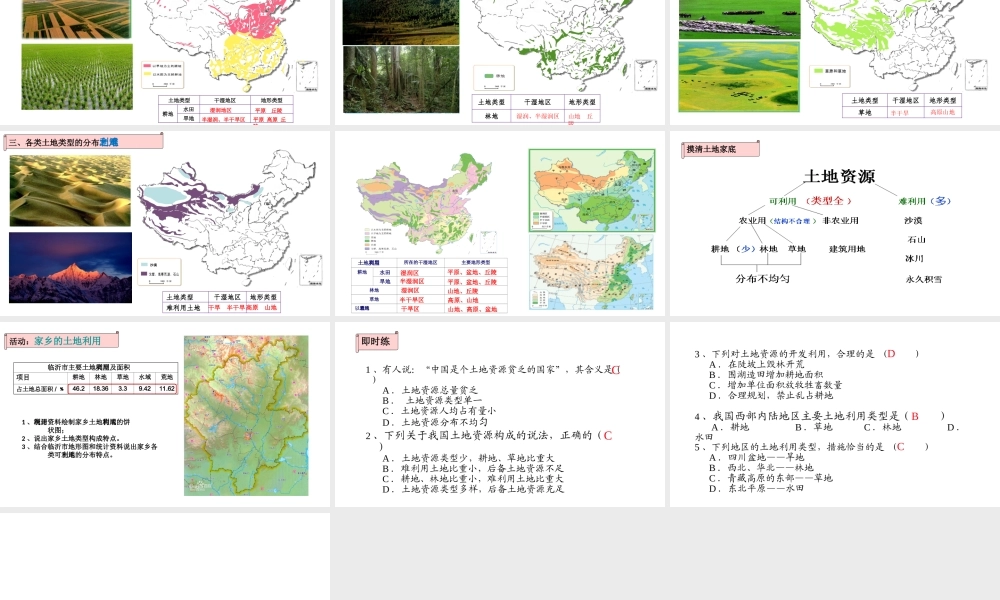Image resolution: width=1000 pixels, height=600 pixels.
Task: Click the '石山' item in the diagram
Action: [x=916, y=240]
